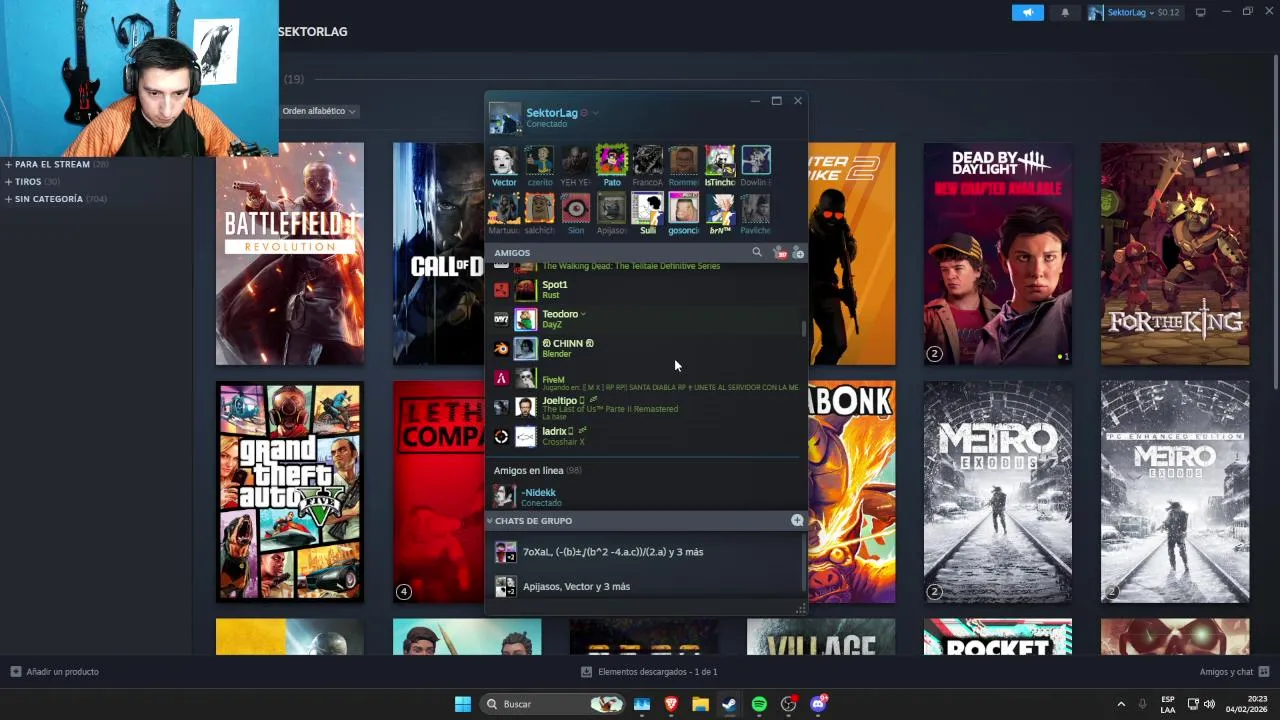The height and width of the screenshot is (720, 1280).
Task: Open pending friend invites icon
Action: click(779, 253)
